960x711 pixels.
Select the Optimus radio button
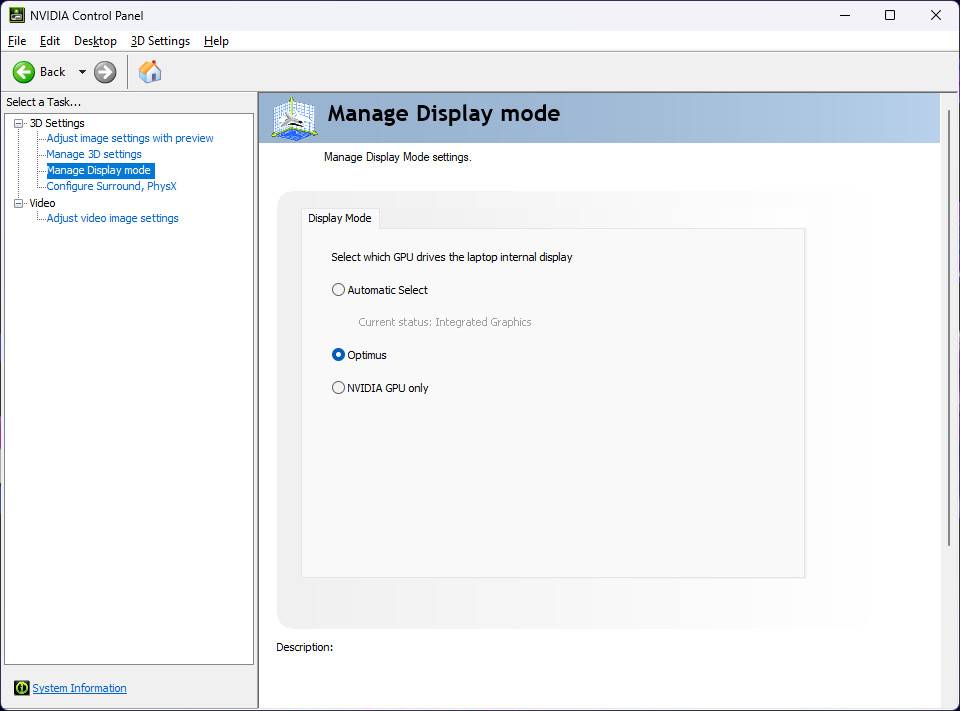338,355
